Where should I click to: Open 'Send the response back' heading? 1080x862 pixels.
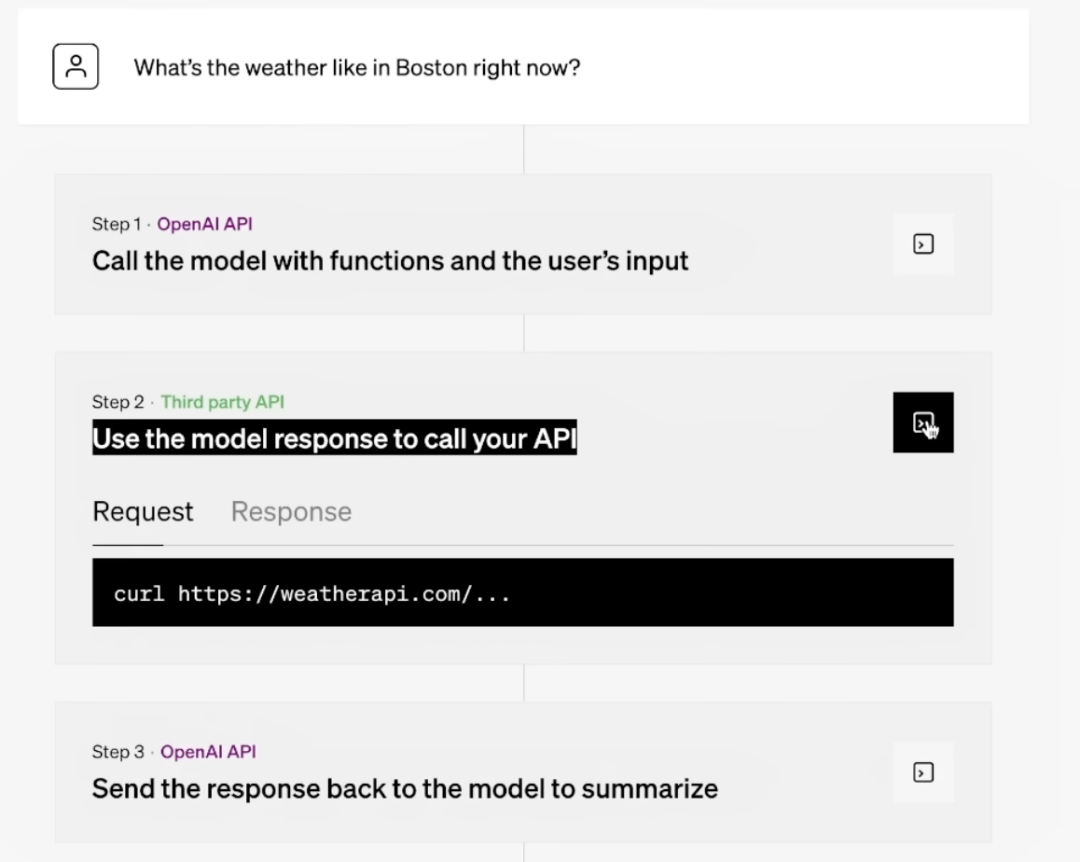pyautogui.click(x=405, y=789)
